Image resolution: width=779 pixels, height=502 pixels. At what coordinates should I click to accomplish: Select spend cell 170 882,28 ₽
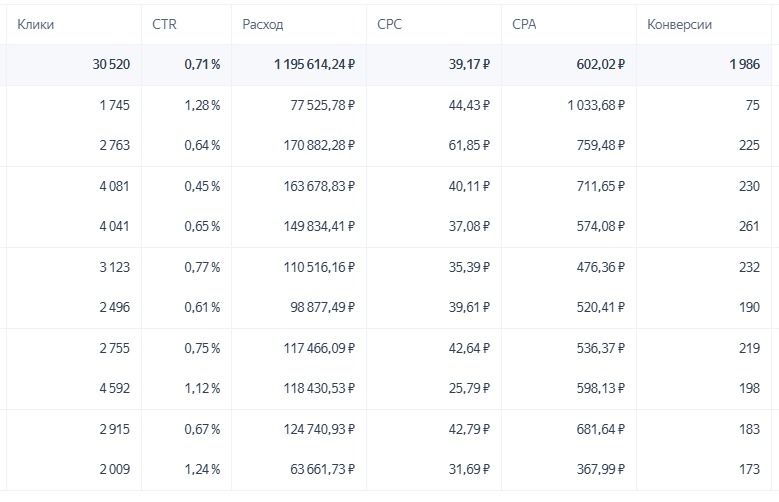click(314, 145)
